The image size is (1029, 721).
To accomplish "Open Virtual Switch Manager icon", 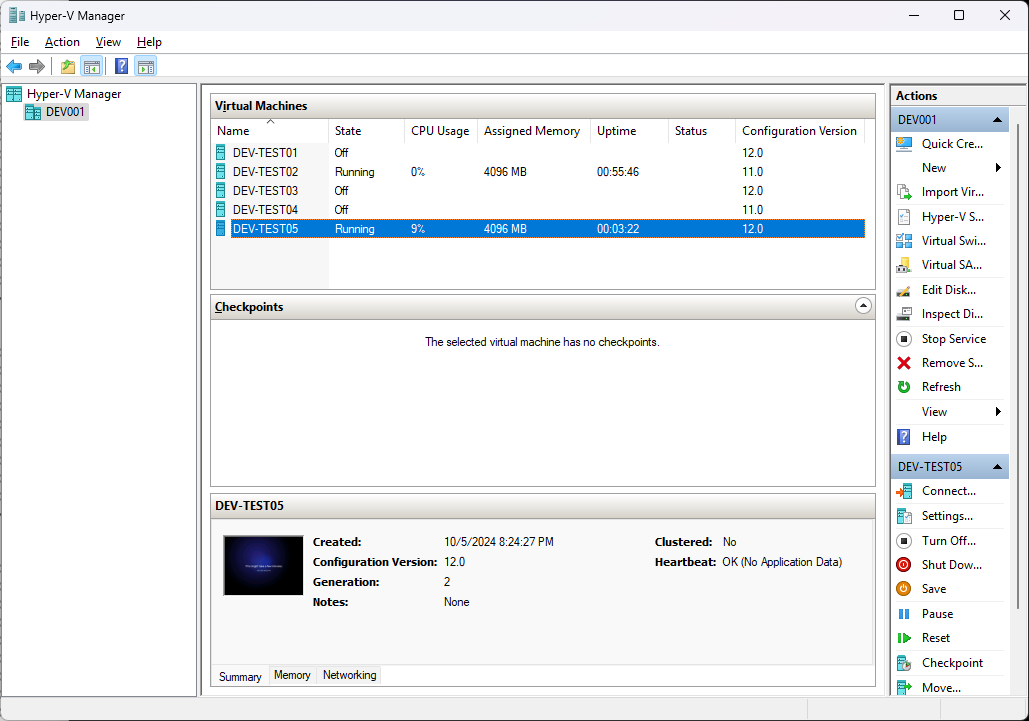I will 904,241.
